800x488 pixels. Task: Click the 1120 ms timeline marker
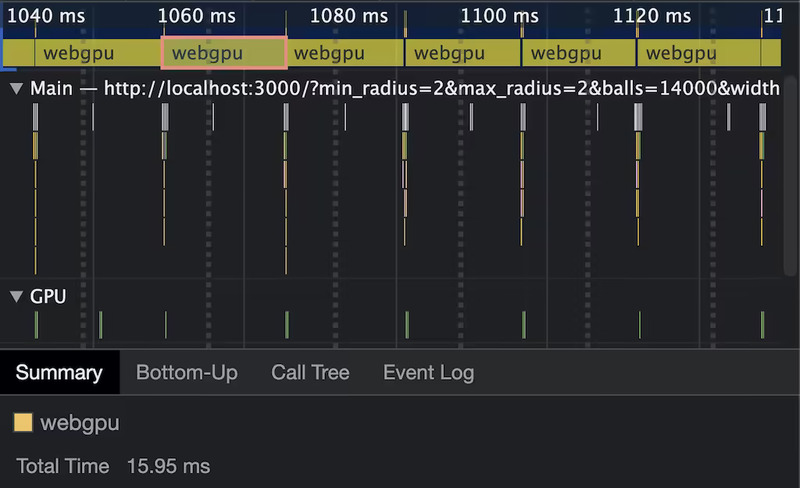point(651,16)
